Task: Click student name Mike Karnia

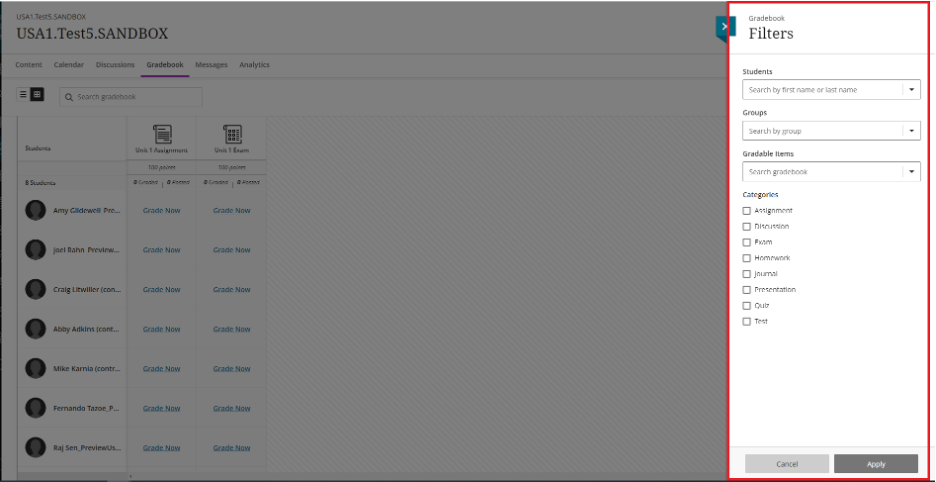Action: point(87,369)
